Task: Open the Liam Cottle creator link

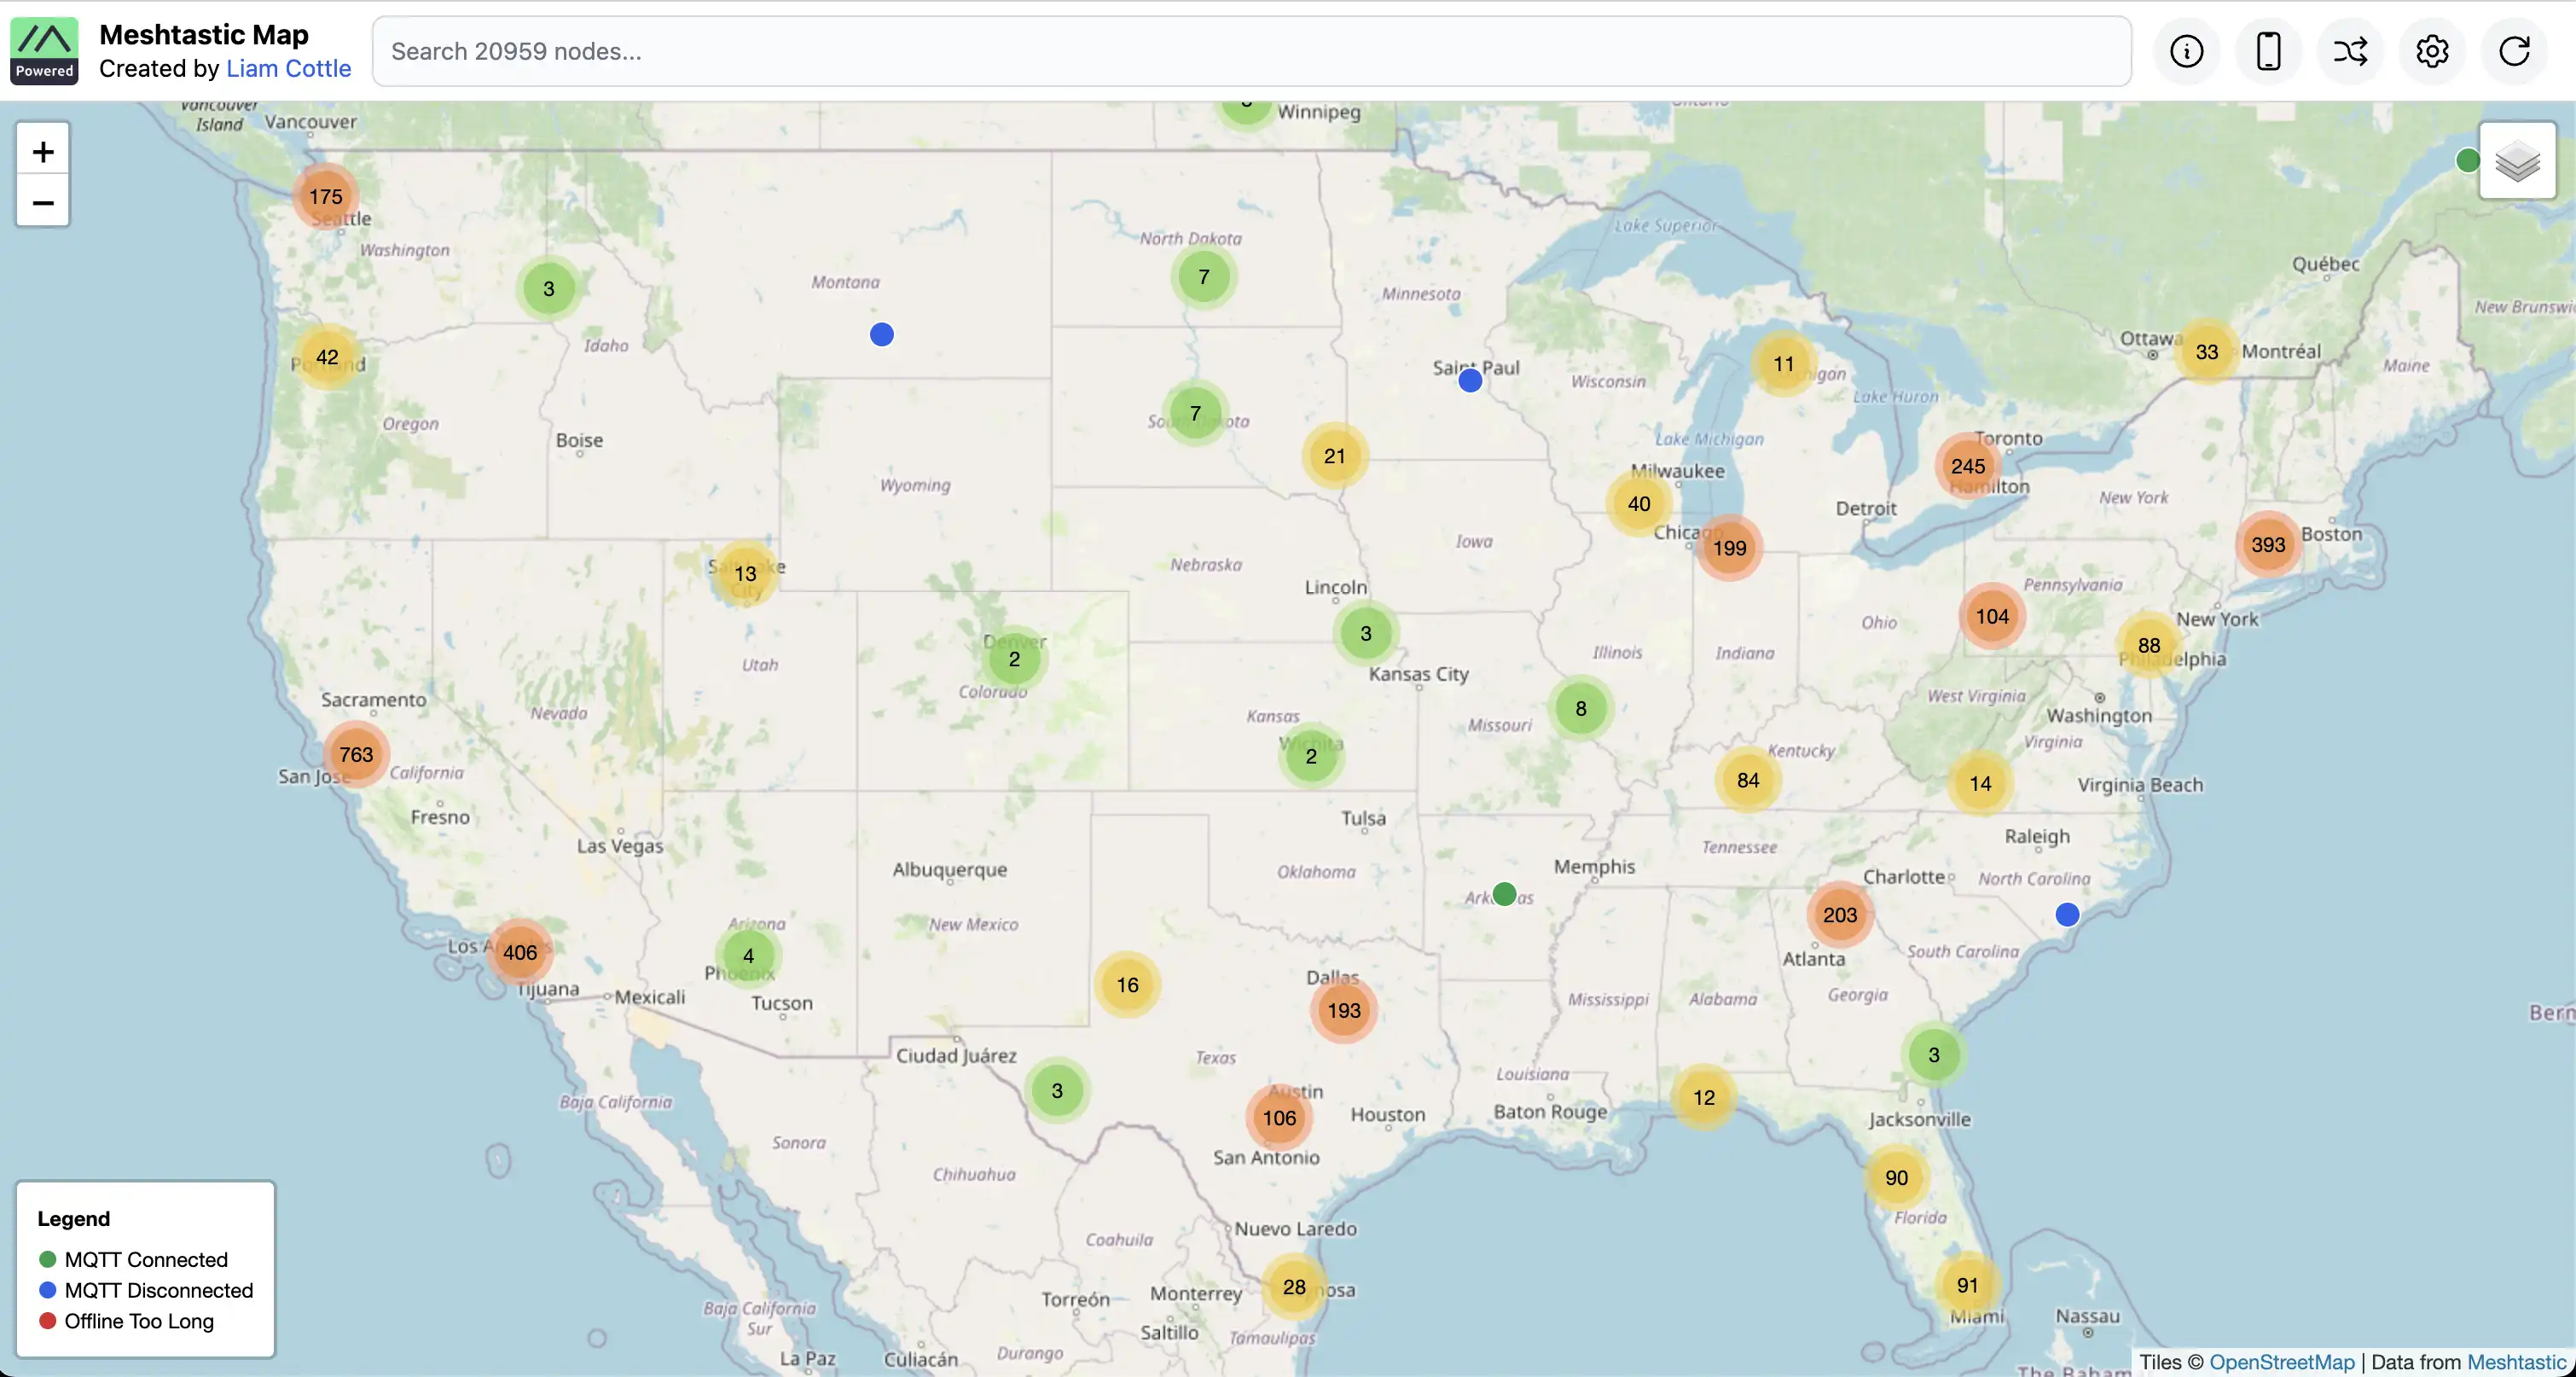Action: (x=288, y=69)
